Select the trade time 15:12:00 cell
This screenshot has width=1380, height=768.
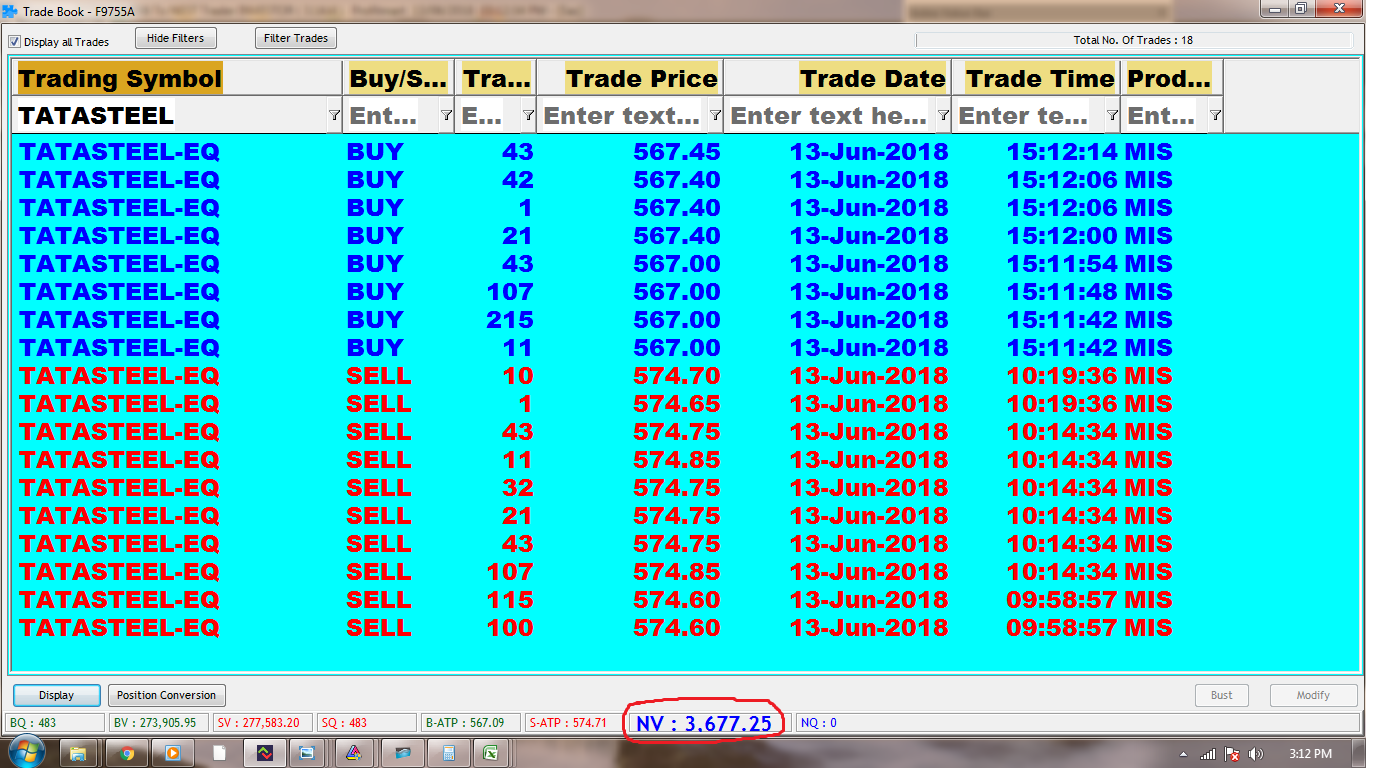1062,236
